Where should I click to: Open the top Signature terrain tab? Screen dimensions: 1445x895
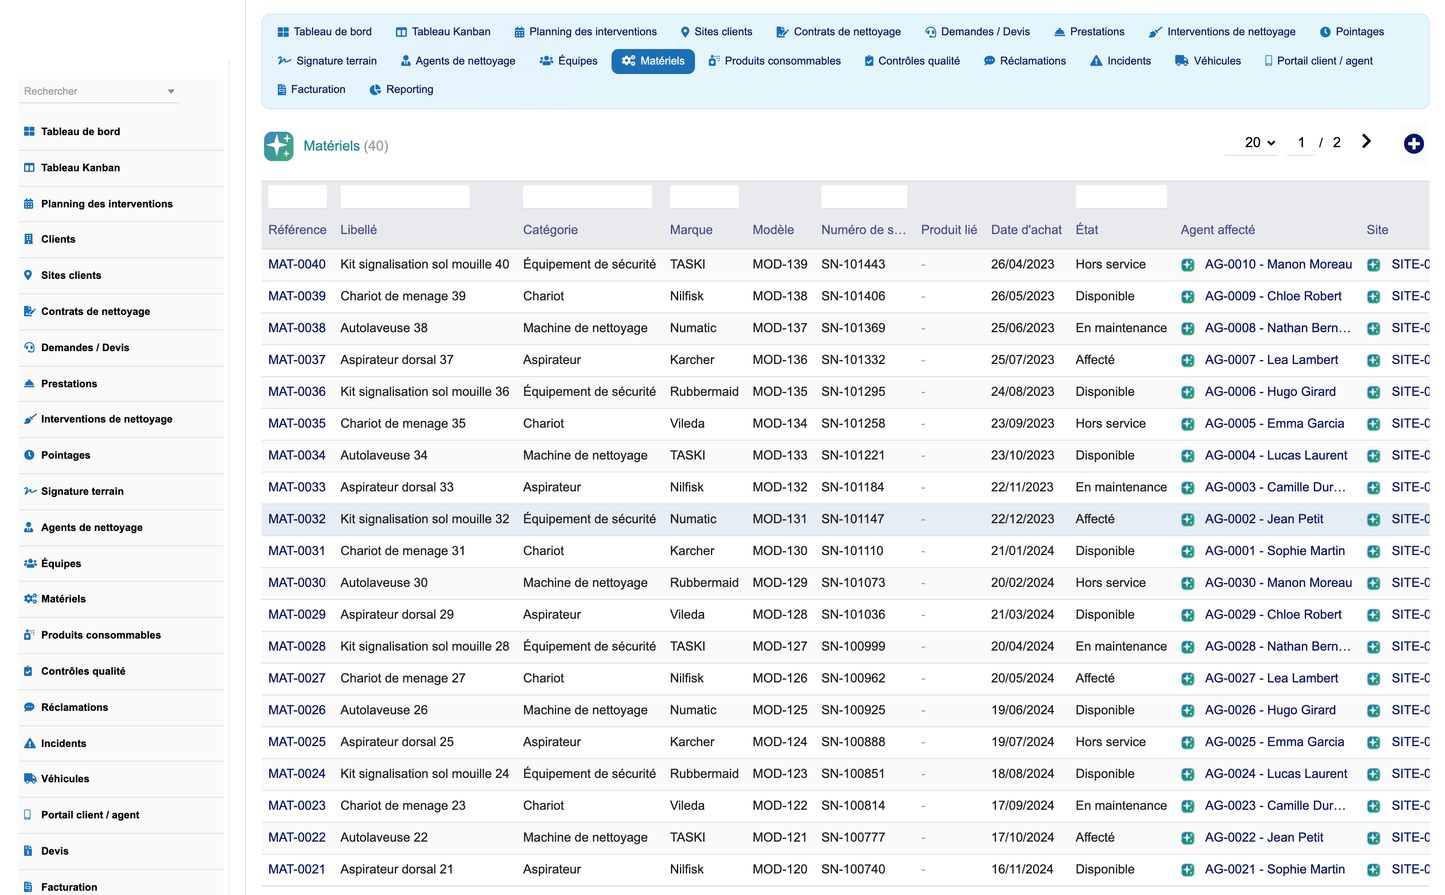click(x=327, y=61)
